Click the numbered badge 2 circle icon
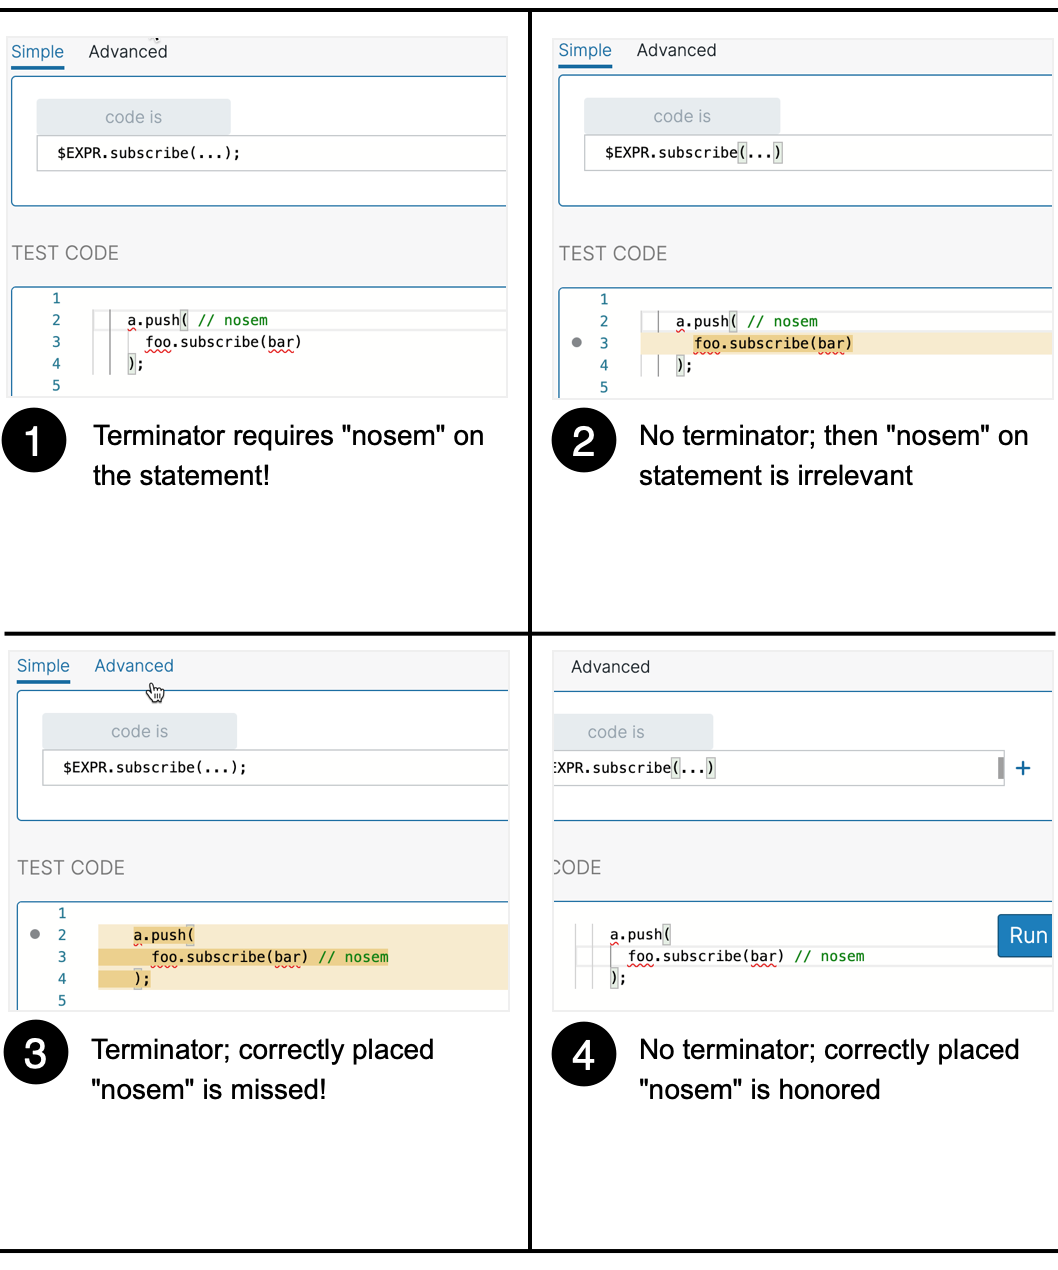Screen dimensions: 1058x1270 (584, 440)
